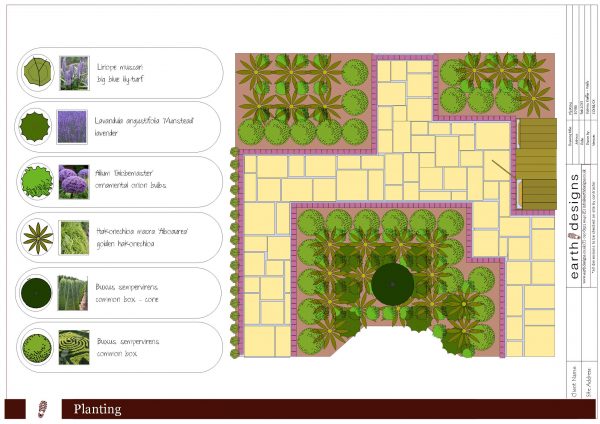Click the footprint mark in earth designs logo
This screenshot has height=424, width=600.
coord(574,236)
